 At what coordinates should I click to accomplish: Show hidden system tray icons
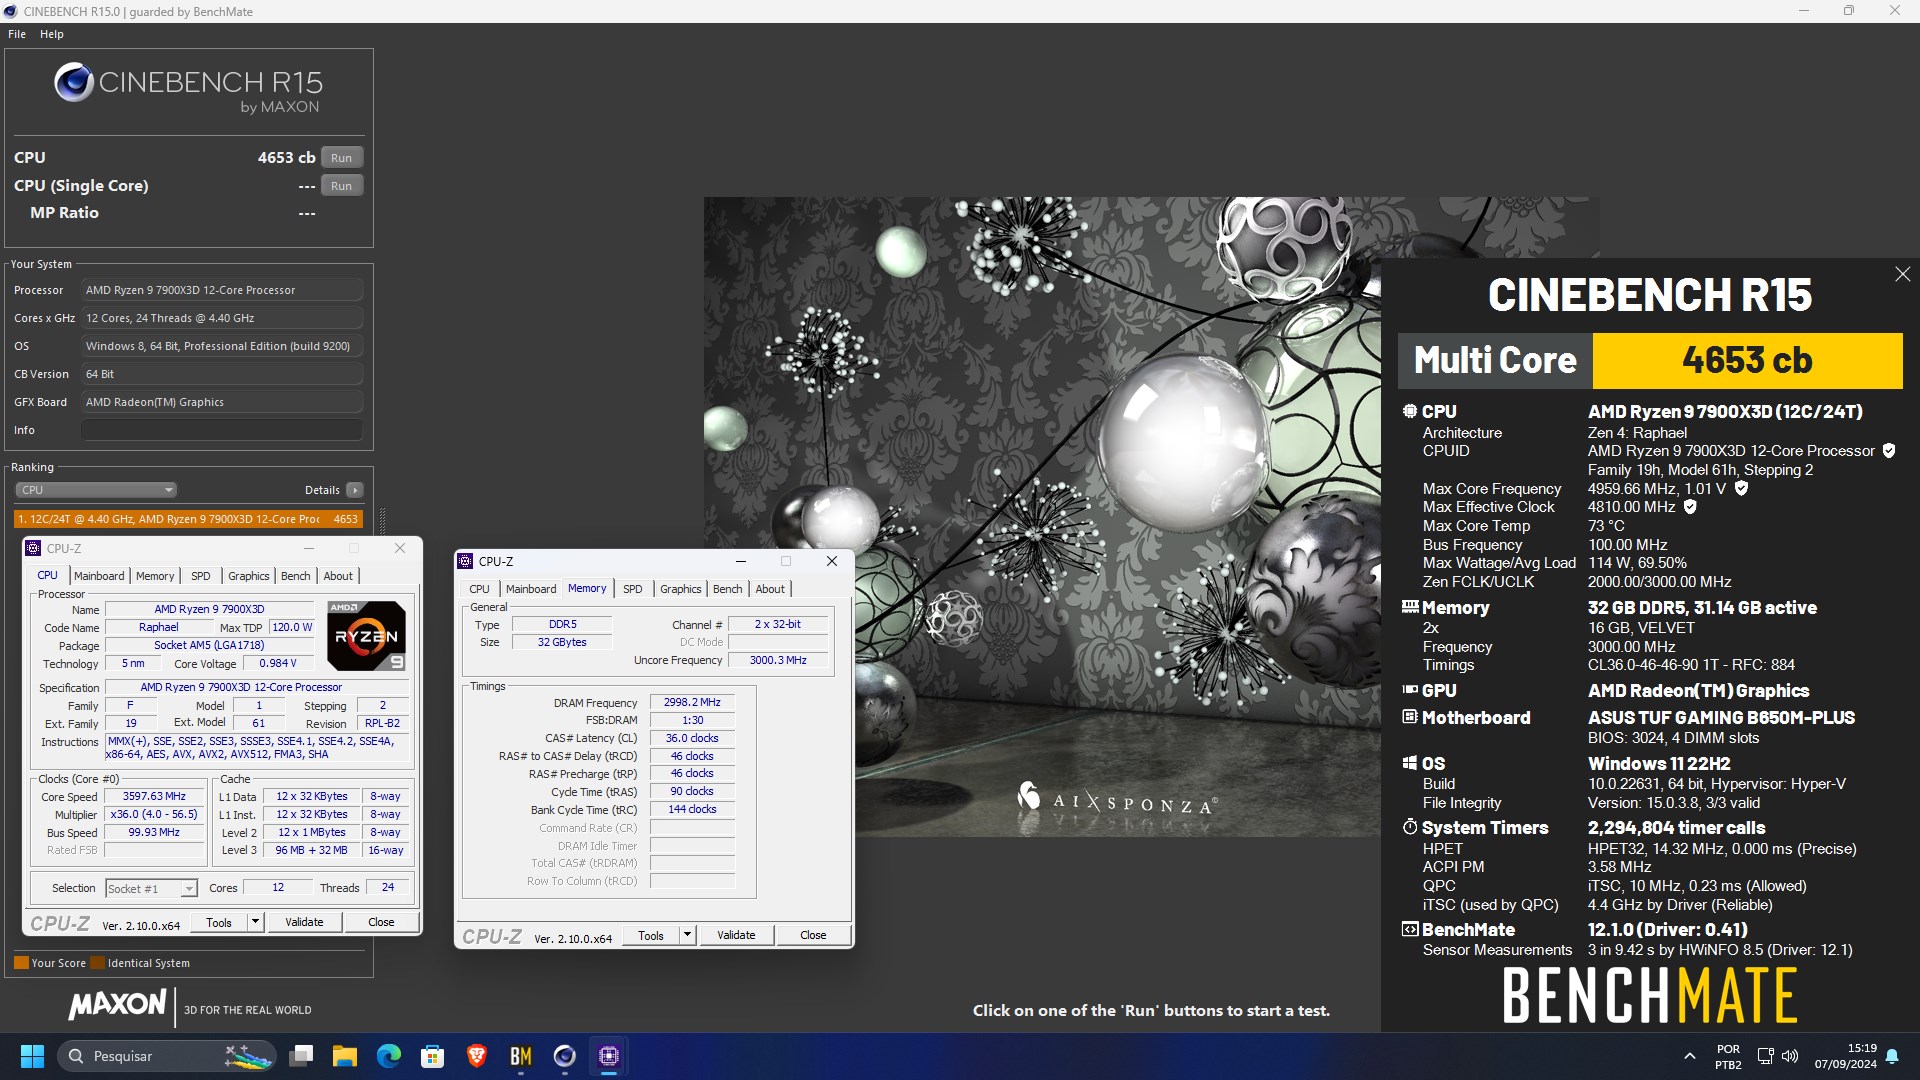[1689, 1056]
